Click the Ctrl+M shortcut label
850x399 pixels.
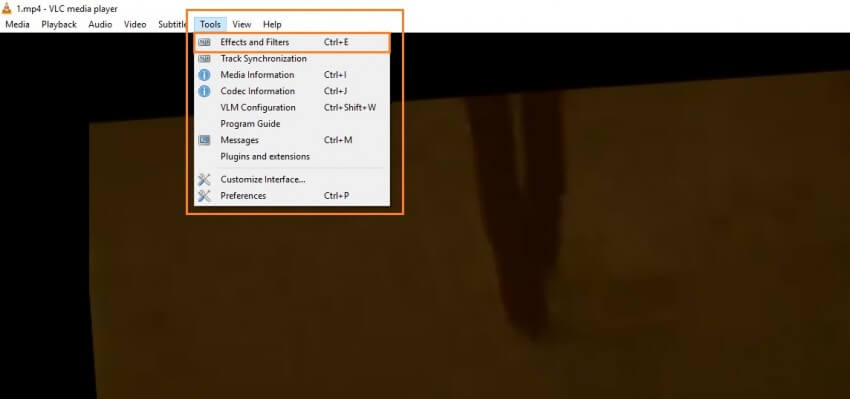coord(338,140)
